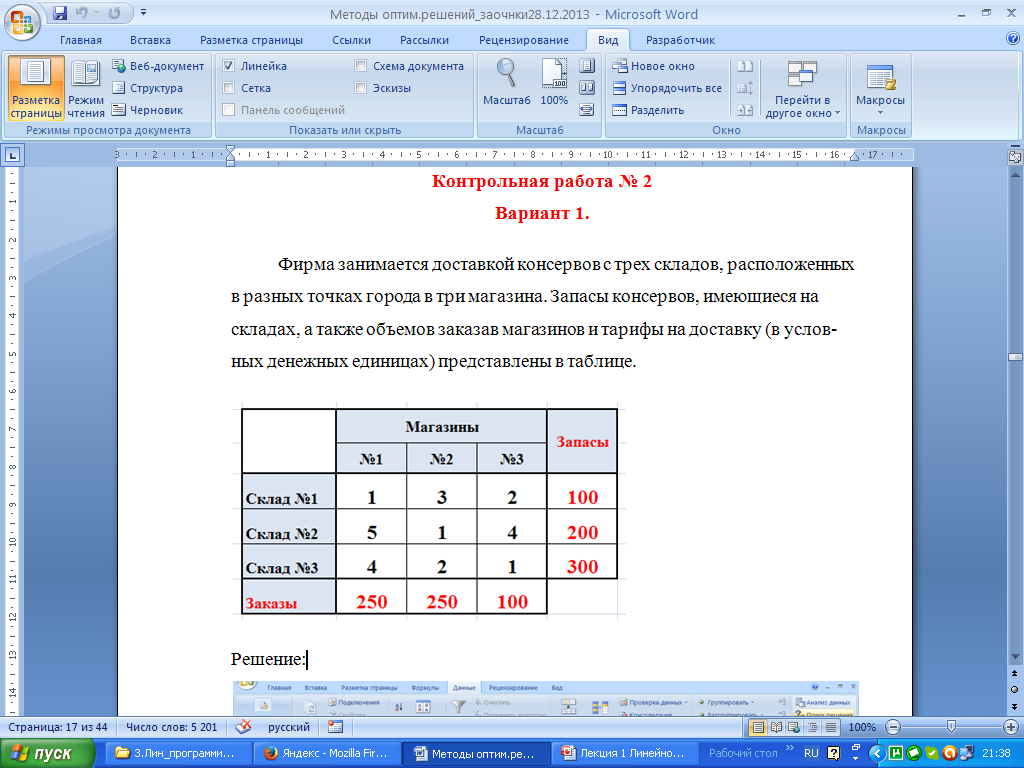This screenshot has height=768, width=1024.
Task: Switch to the Вставка tab
Action: (x=150, y=40)
